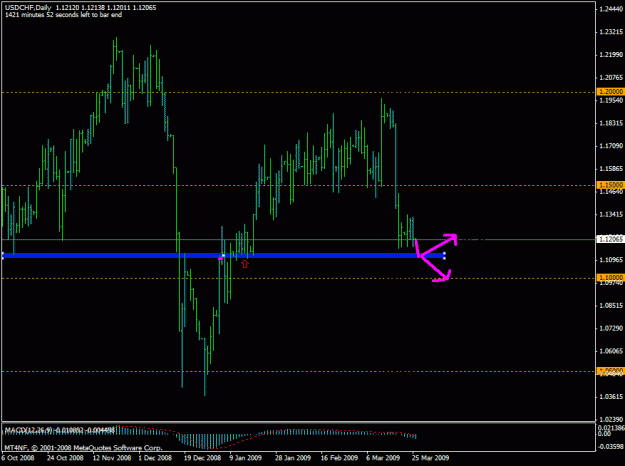Click the MACD scale value 0.021386
625x466 pixels.
click(611, 428)
